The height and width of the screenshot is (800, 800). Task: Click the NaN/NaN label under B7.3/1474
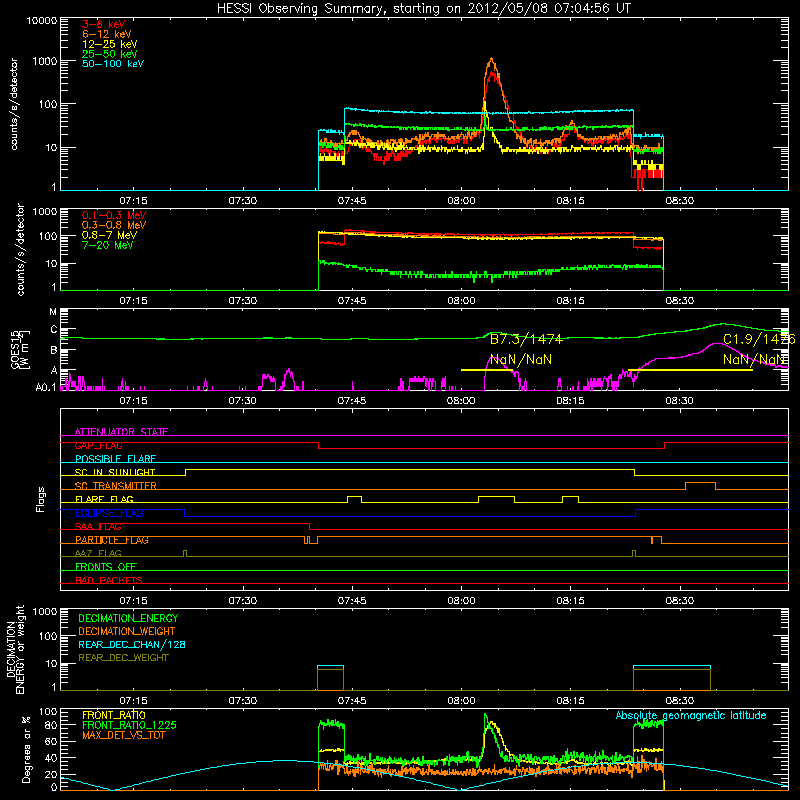tap(520, 359)
